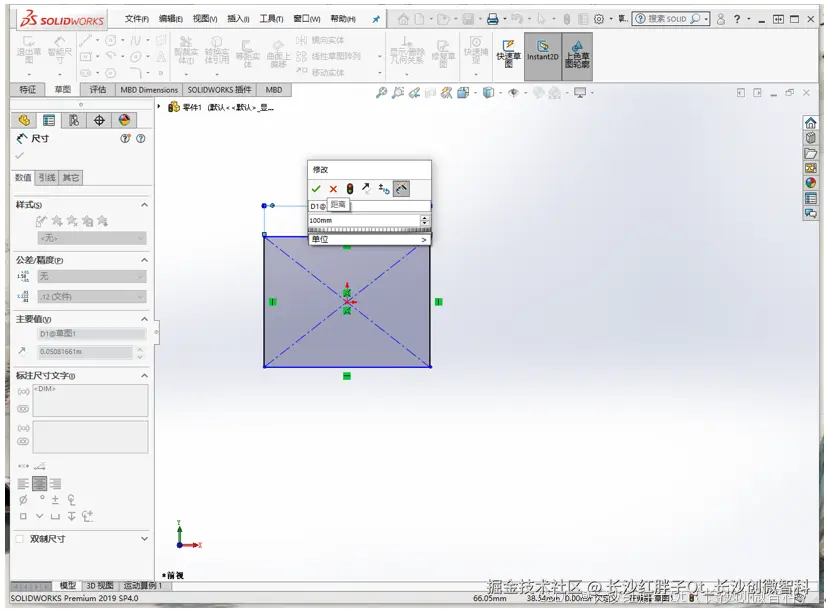Open the Custom Properties icon in task pane
The height and width of the screenshot is (612, 826).
point(810,198)
